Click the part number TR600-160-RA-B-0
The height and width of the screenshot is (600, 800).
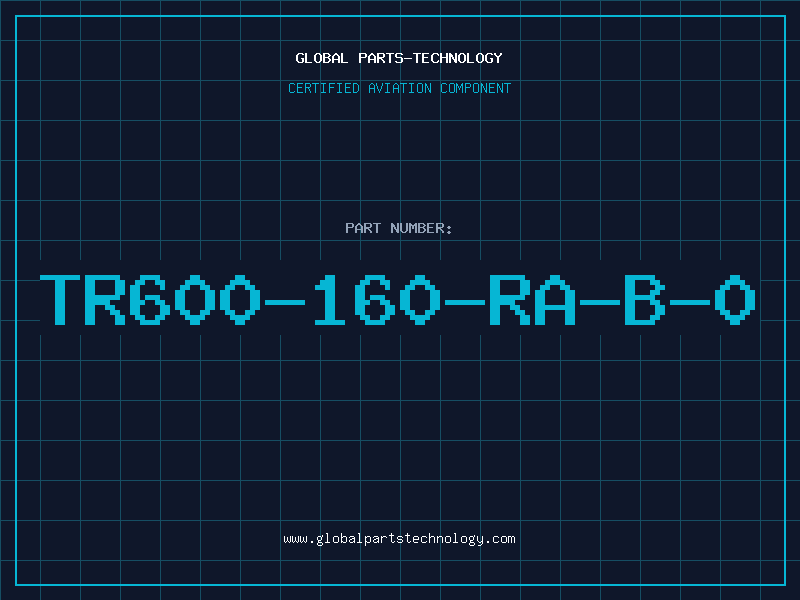coord(398,299)
